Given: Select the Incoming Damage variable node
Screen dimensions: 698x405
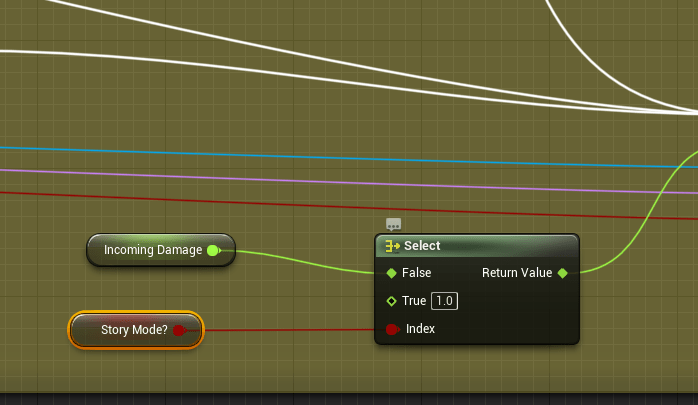Looking at the screenshot, I should (153, 250).
